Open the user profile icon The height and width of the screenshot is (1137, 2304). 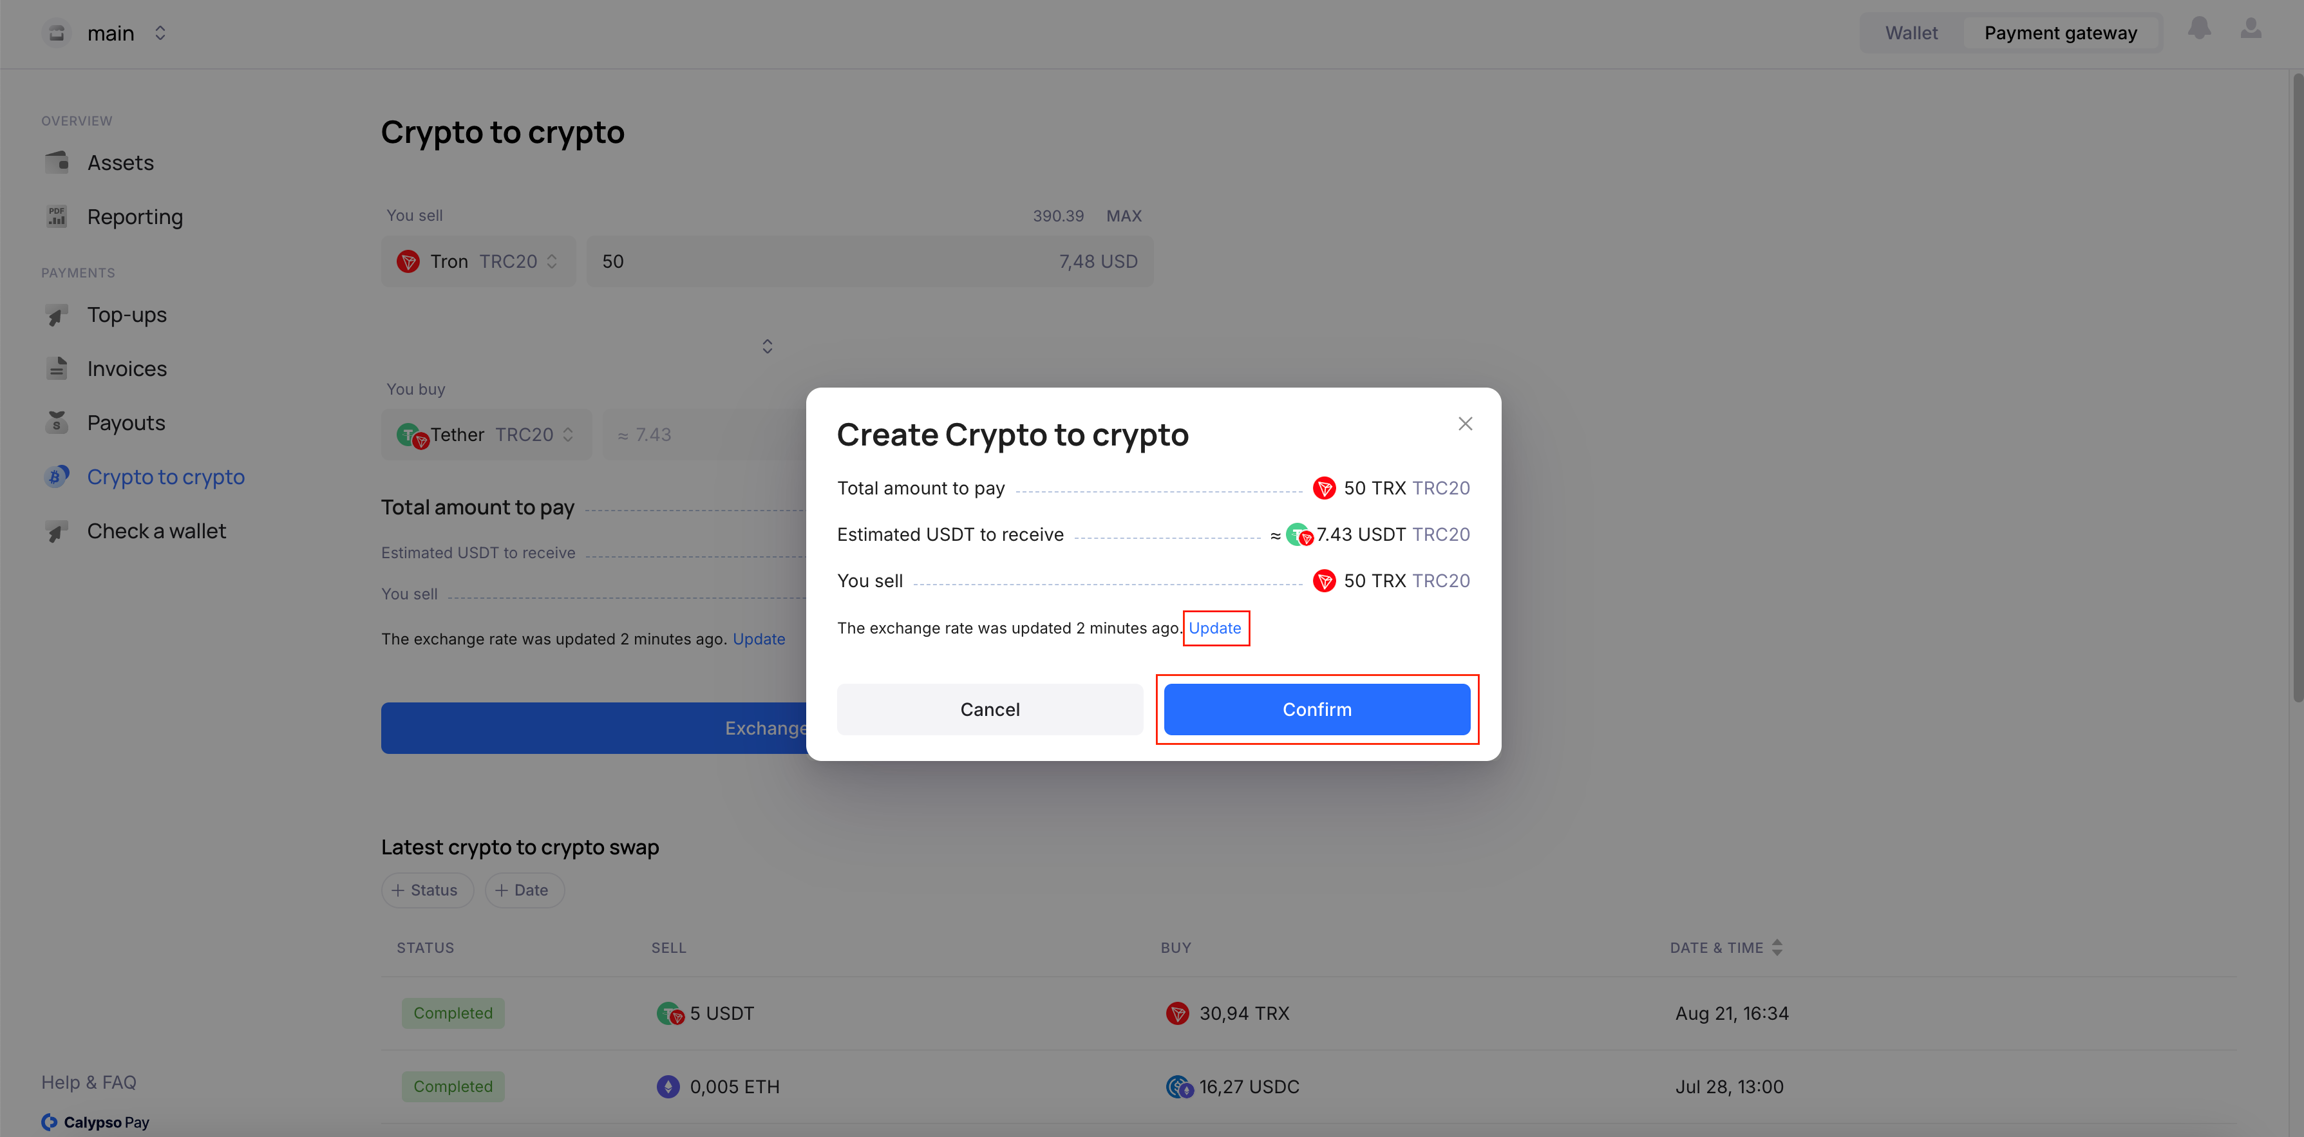(2251, 29)
